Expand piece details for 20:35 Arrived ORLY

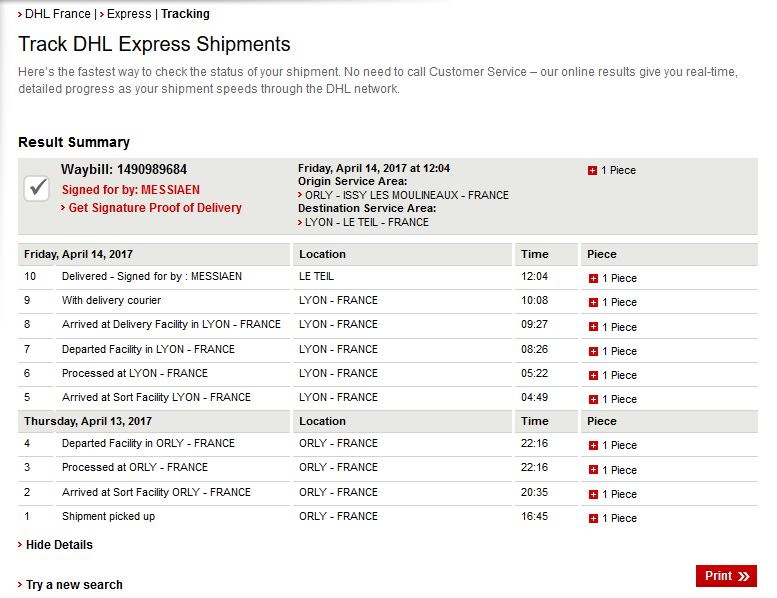click(593, 494)
